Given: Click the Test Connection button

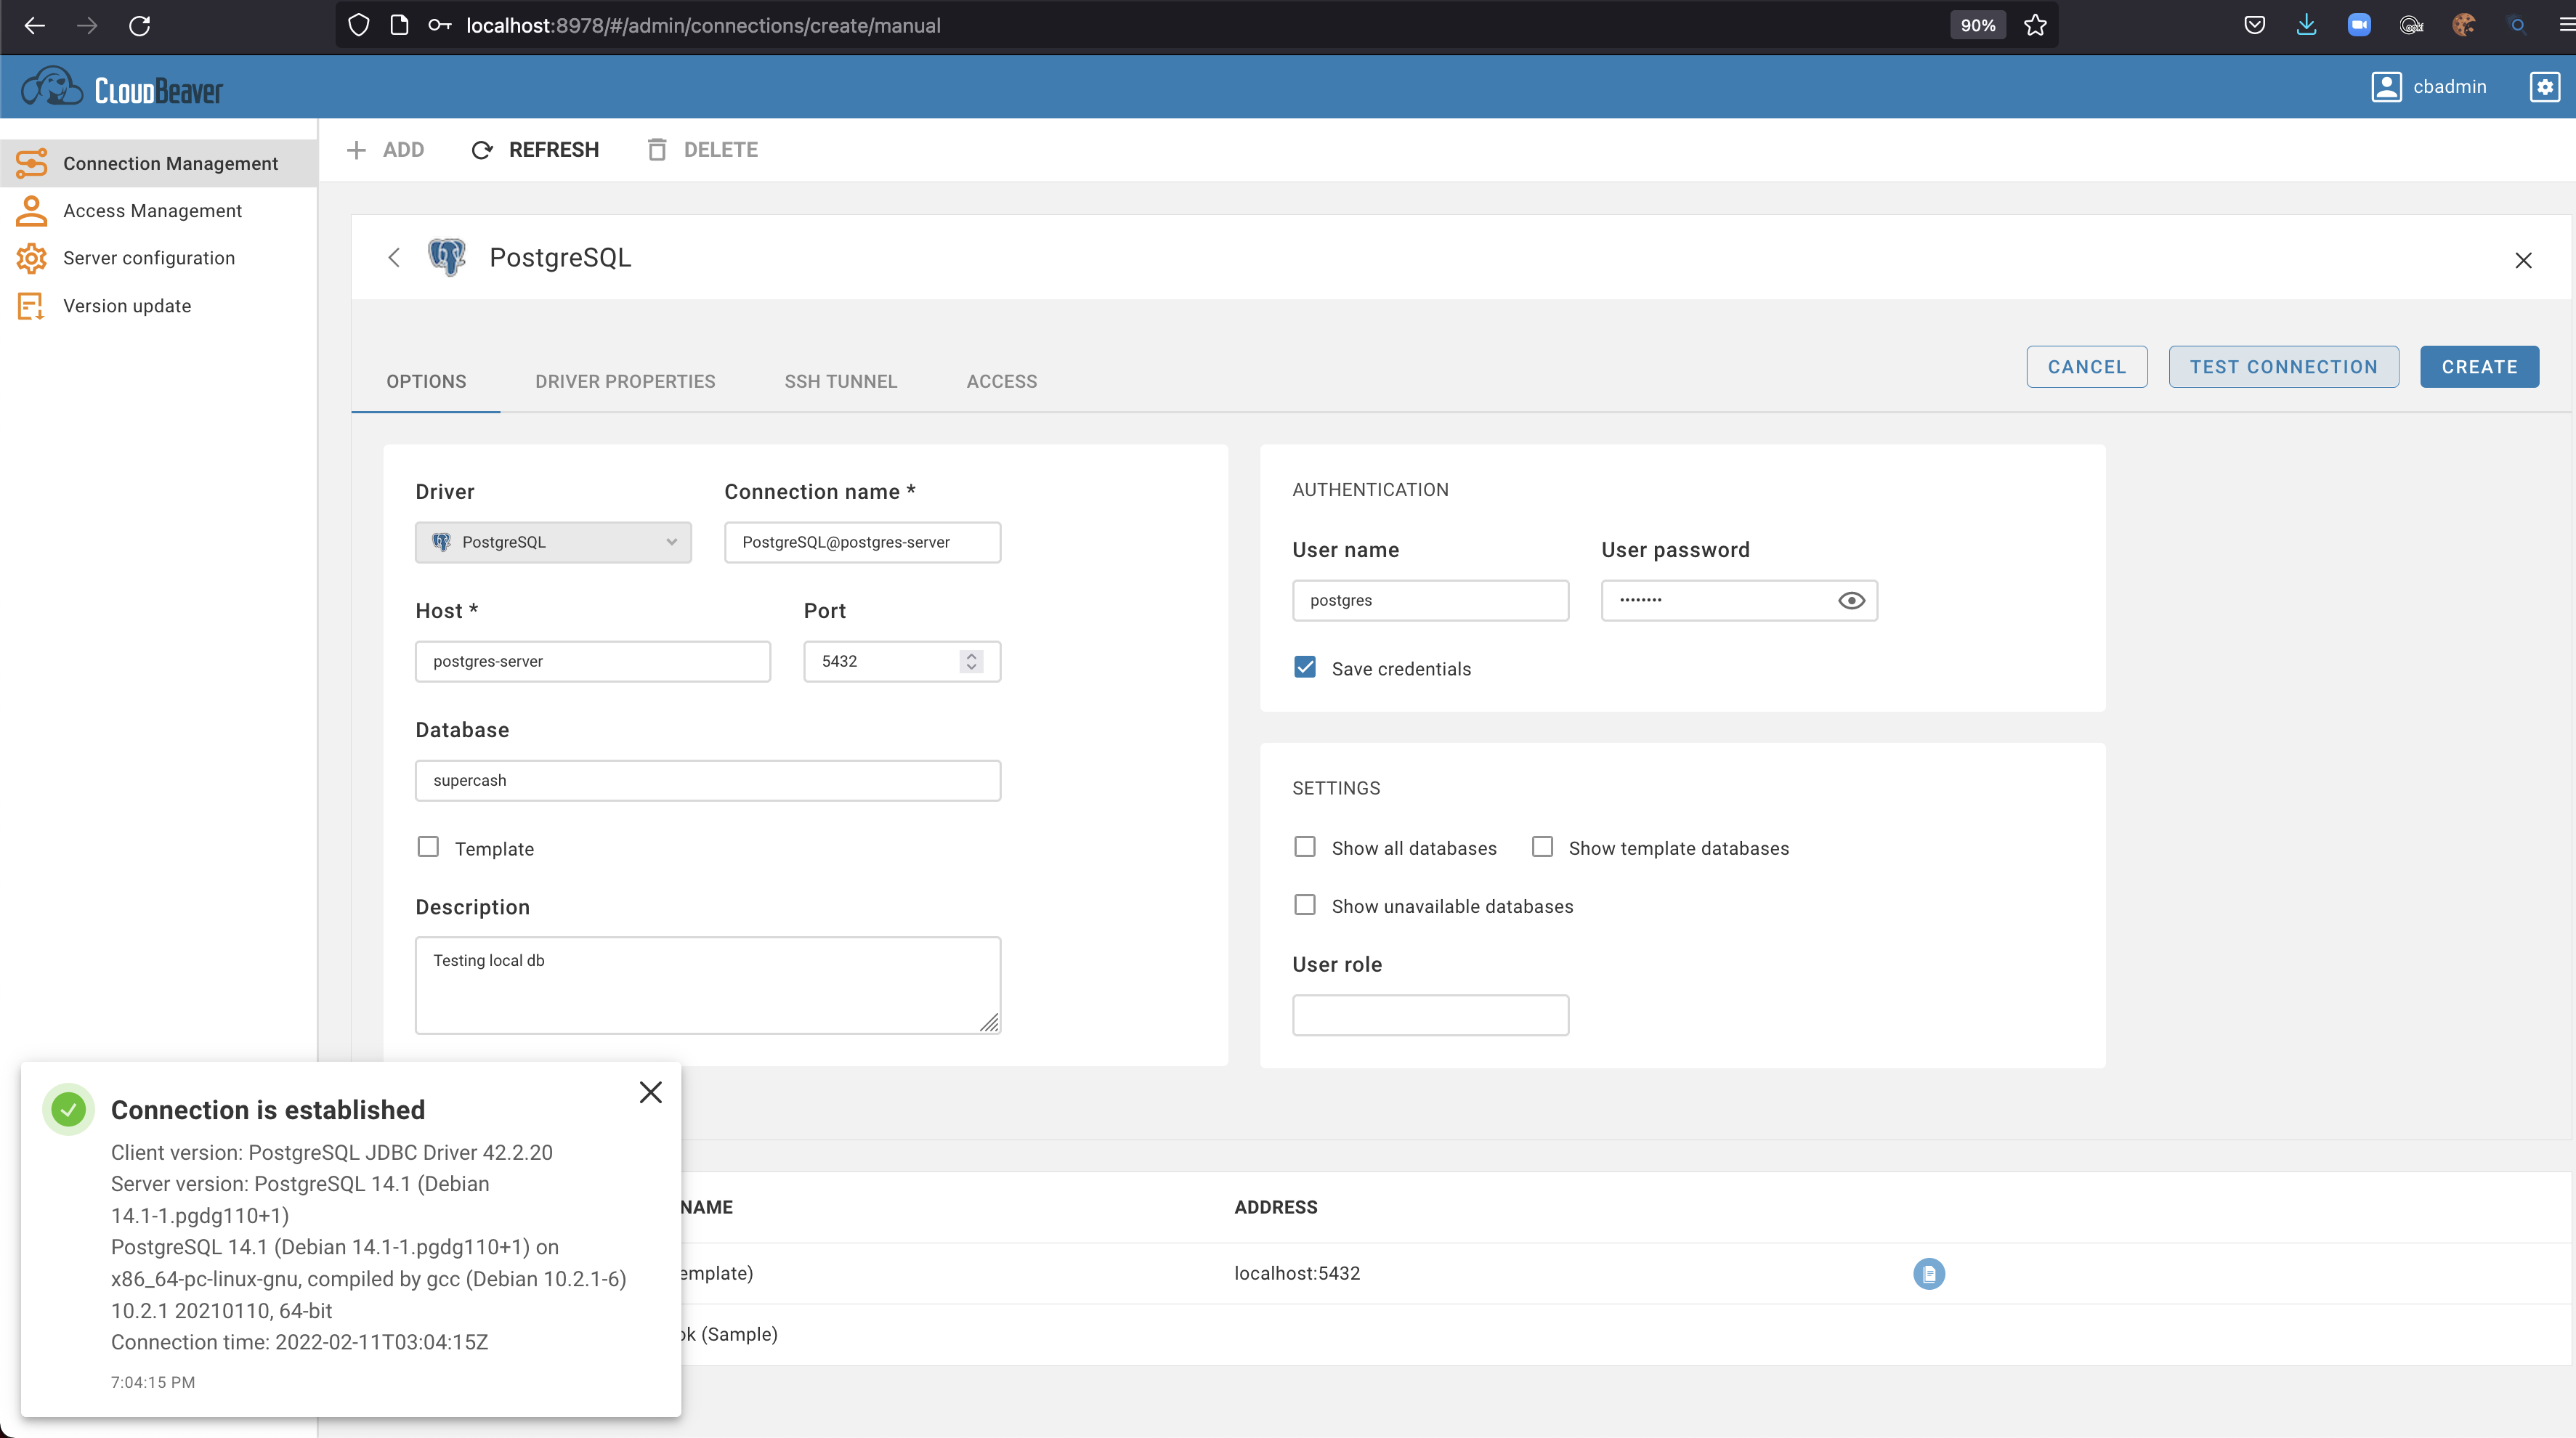Looking at the screenshot, I should (2283, 367).
